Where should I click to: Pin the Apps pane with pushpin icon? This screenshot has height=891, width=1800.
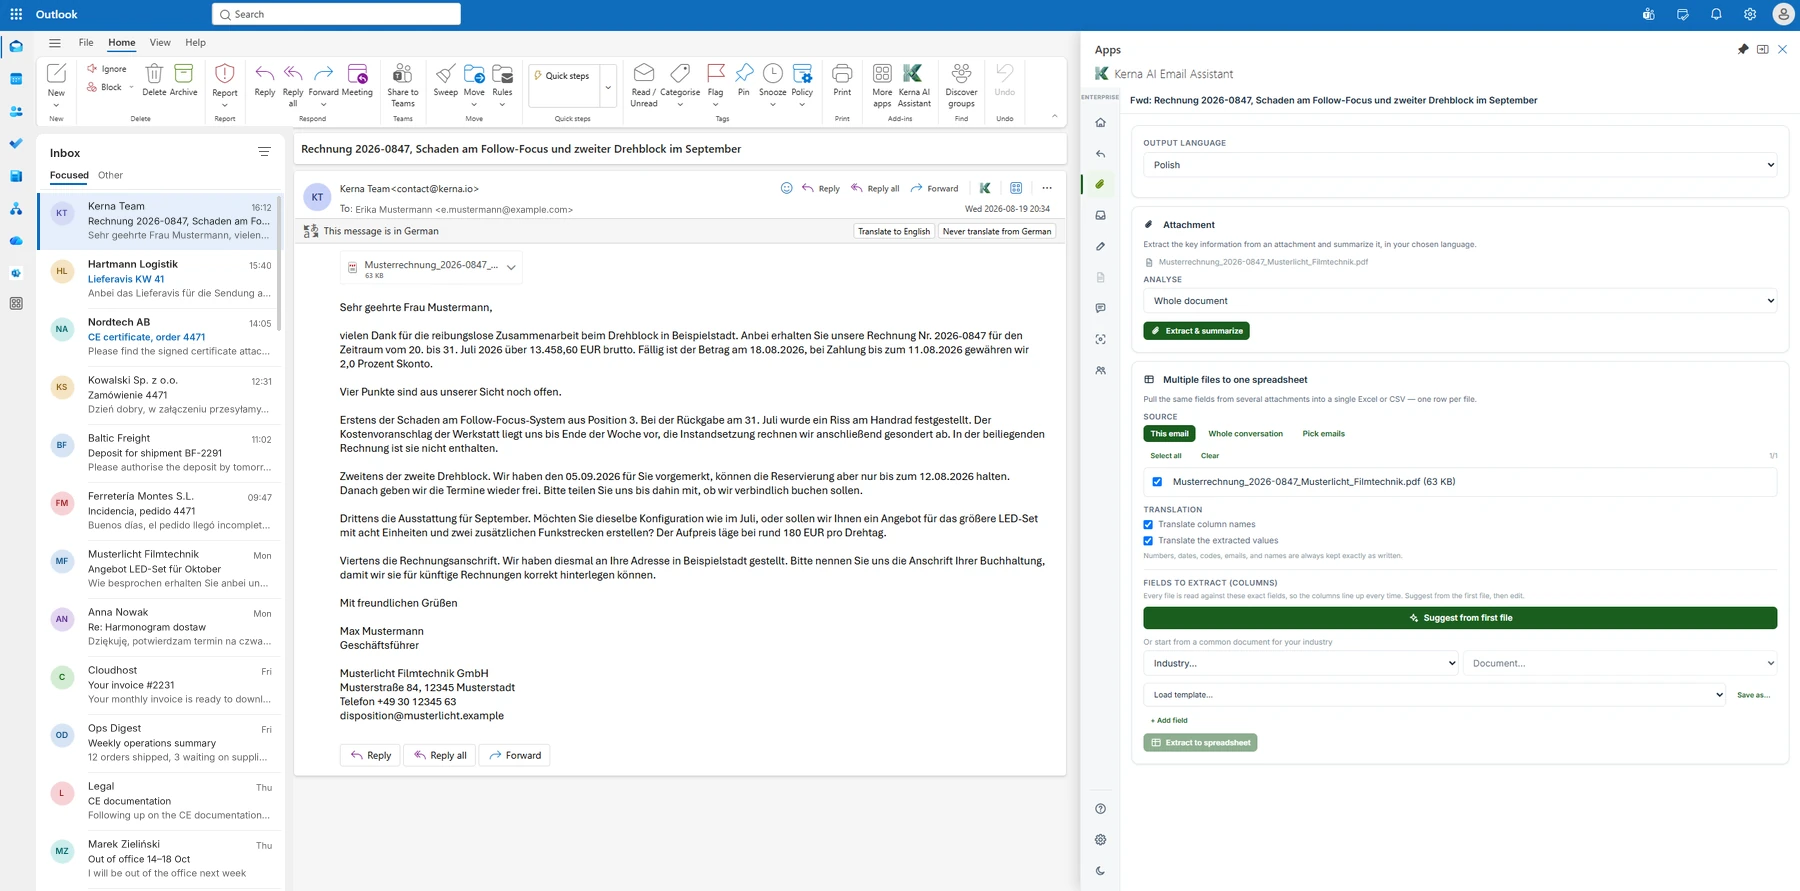pyautogui.click(x=1743, y=49)
